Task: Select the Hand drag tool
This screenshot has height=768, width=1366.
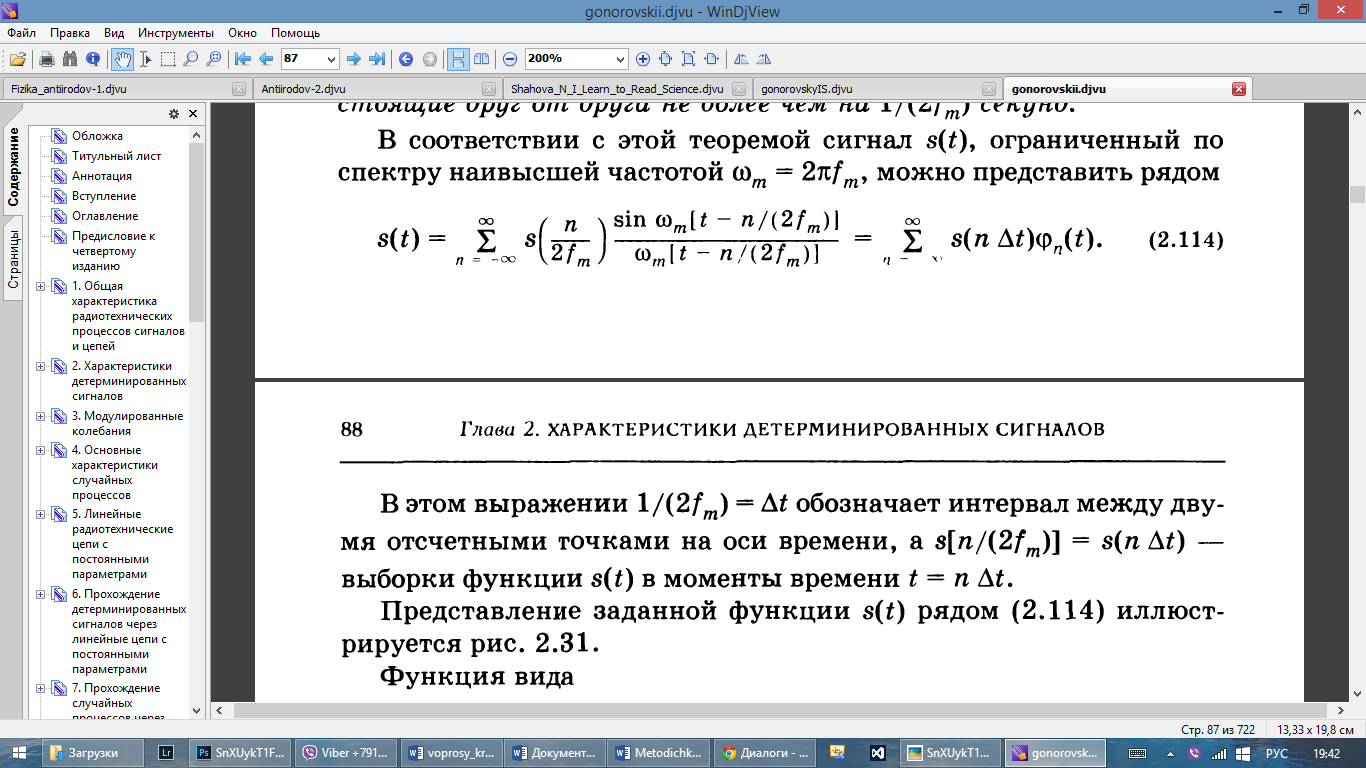Action: [x=122, y=59]
